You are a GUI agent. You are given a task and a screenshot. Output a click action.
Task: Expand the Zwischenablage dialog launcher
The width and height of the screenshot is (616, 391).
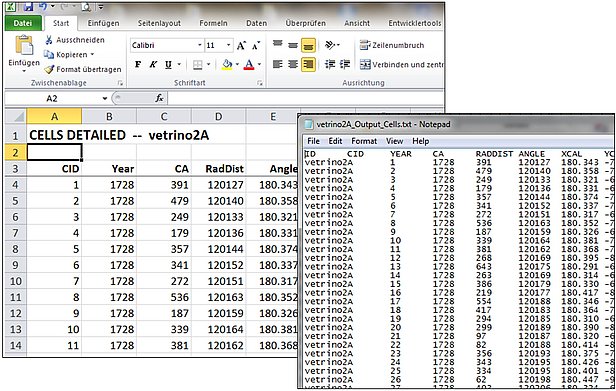click(121, 83)
